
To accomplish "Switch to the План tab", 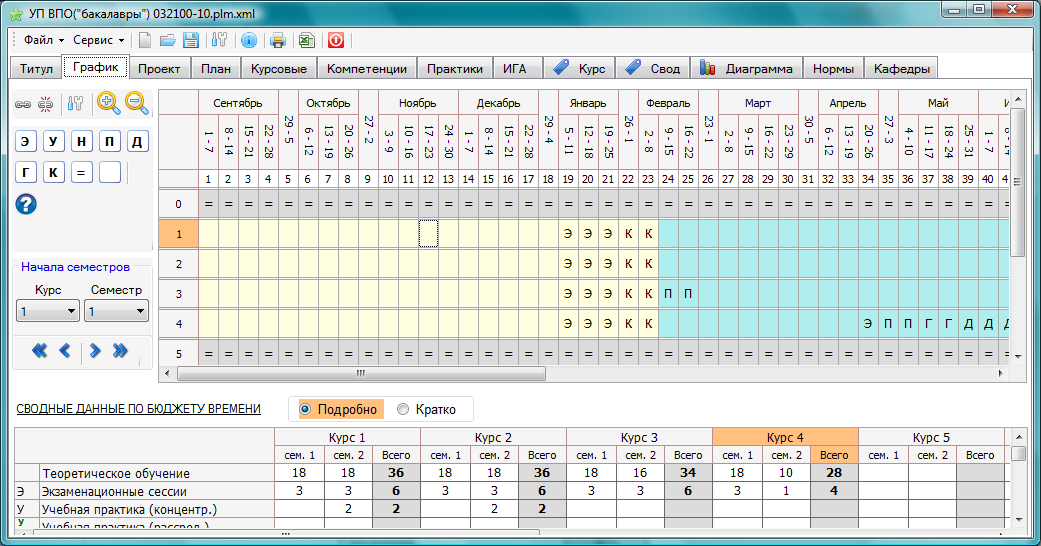I will click(x=216, y=68).
